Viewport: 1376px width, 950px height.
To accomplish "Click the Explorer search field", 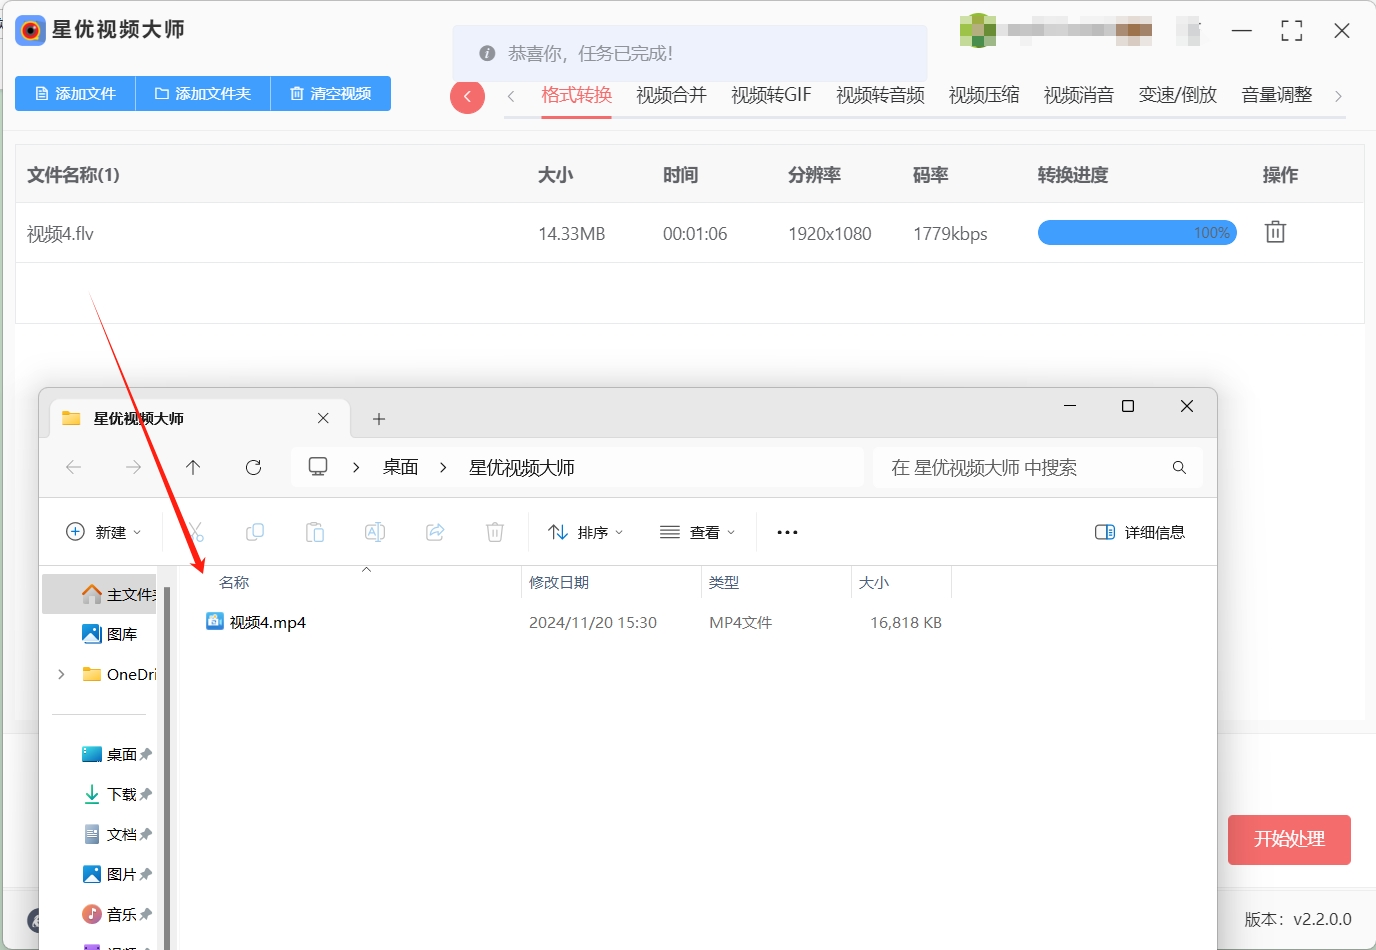I will [x=1038, y=467].
